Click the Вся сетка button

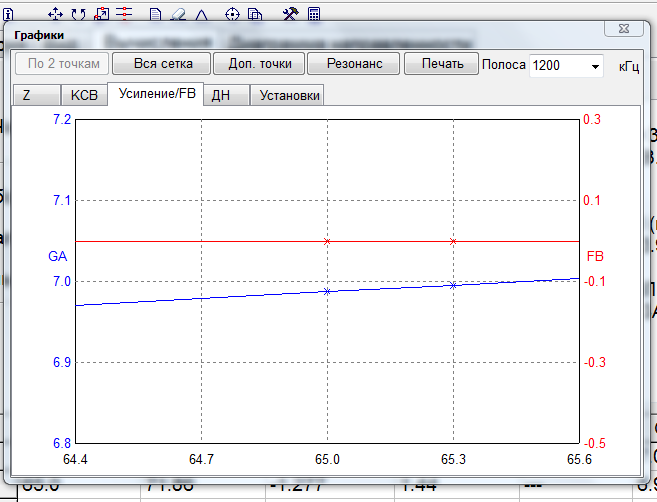click(163, 64)
